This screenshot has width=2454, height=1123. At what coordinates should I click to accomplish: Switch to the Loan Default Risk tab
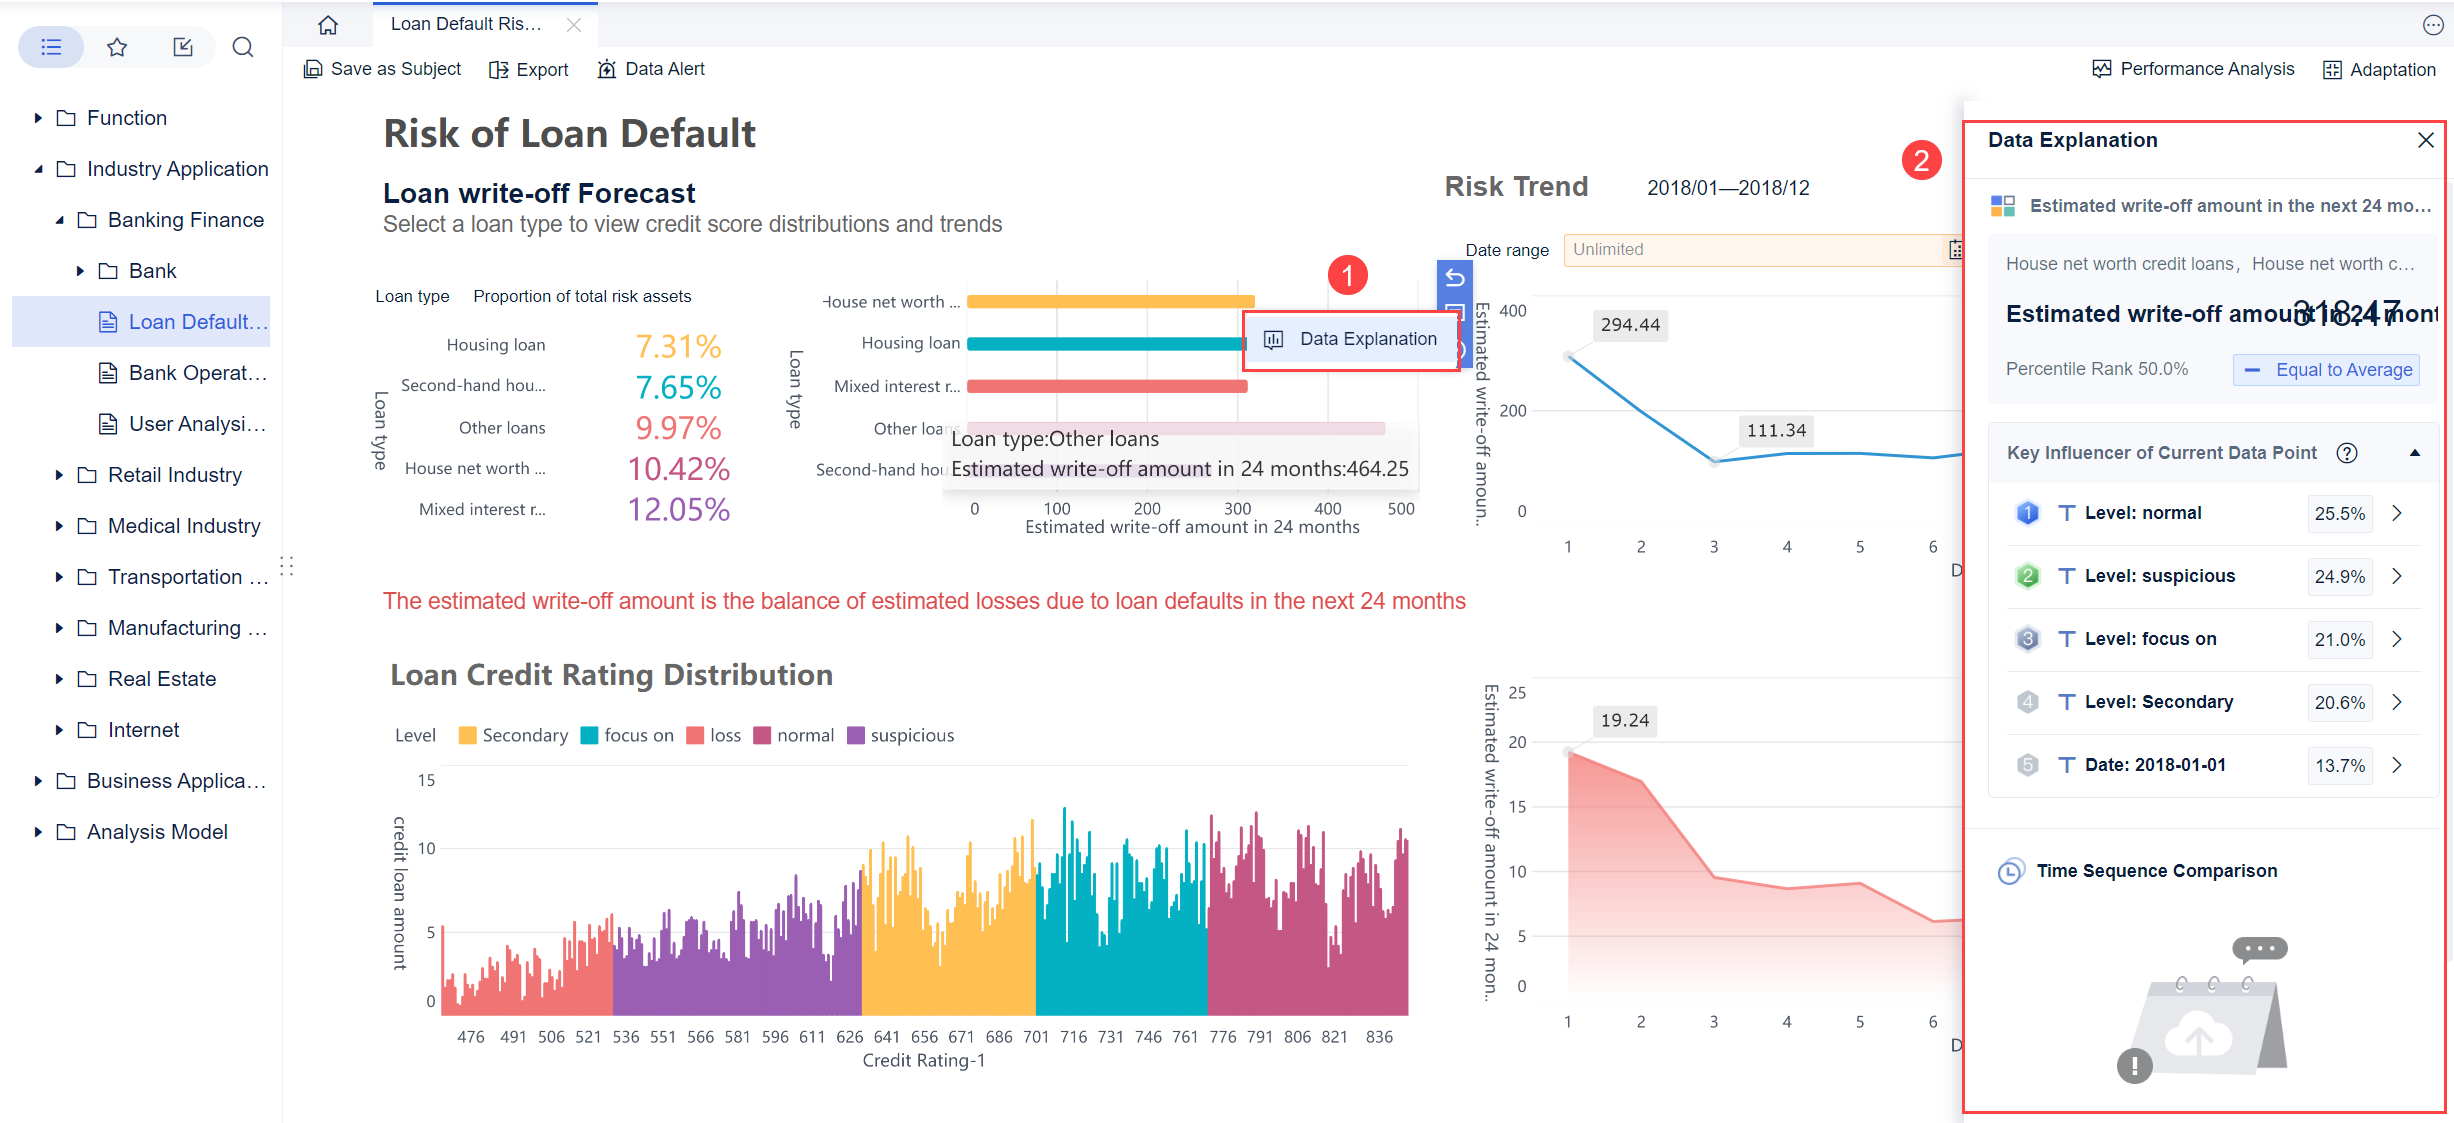point(466,24)
